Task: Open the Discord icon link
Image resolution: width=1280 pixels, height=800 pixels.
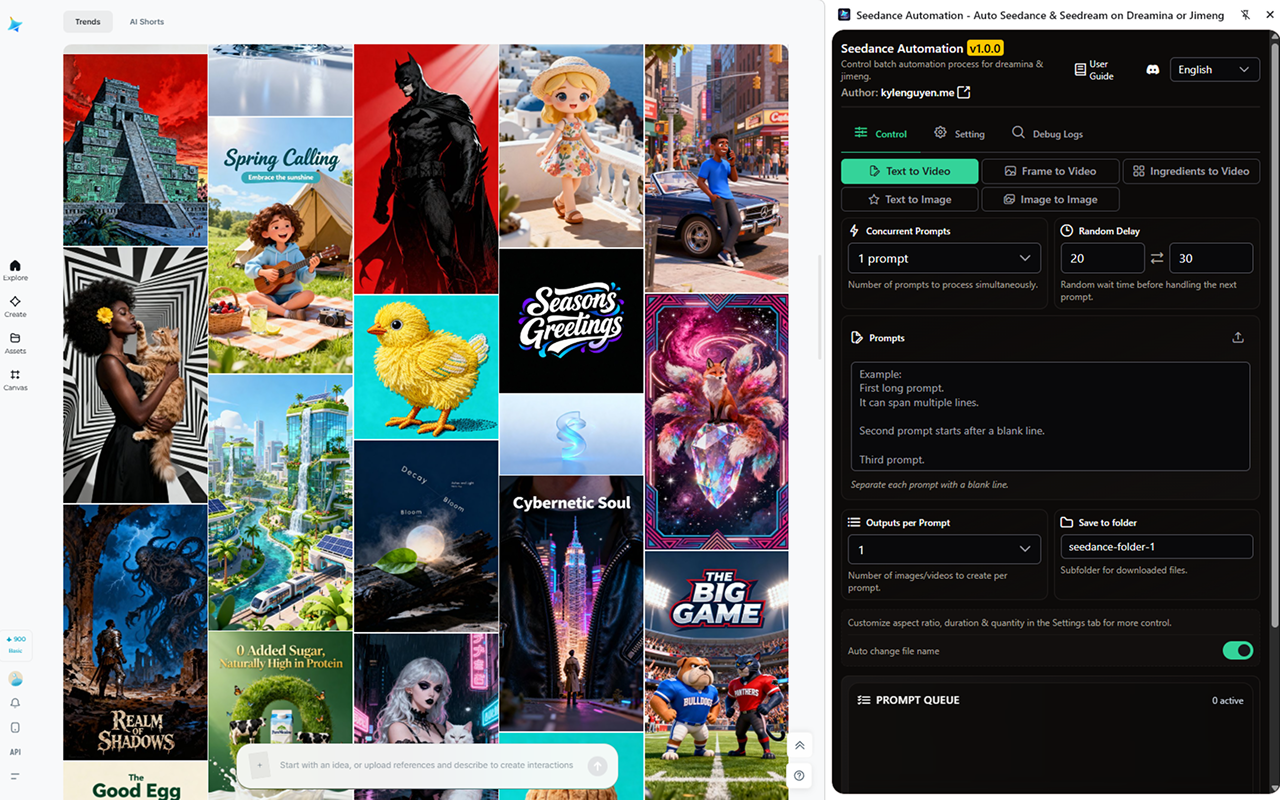Action: tap(1152, 70)
